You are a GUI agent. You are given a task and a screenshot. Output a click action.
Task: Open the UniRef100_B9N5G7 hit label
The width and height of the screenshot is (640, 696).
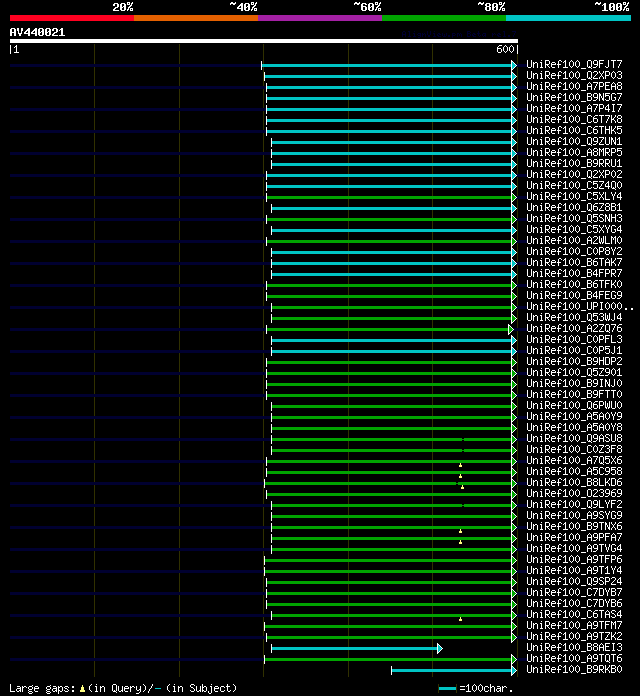574,98
